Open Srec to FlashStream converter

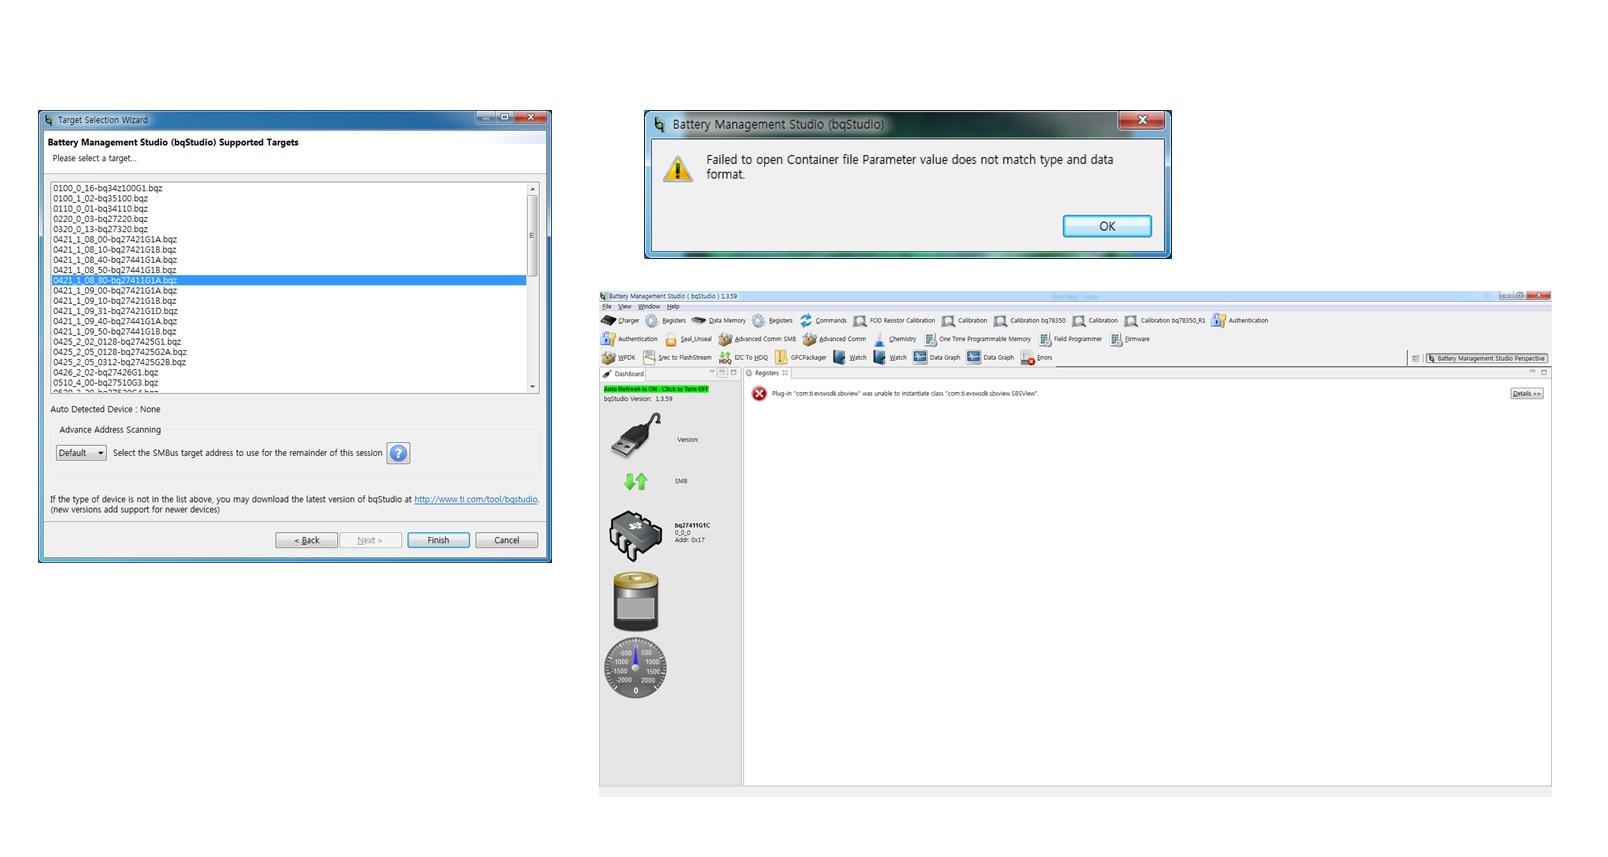[x=678, y=357]
